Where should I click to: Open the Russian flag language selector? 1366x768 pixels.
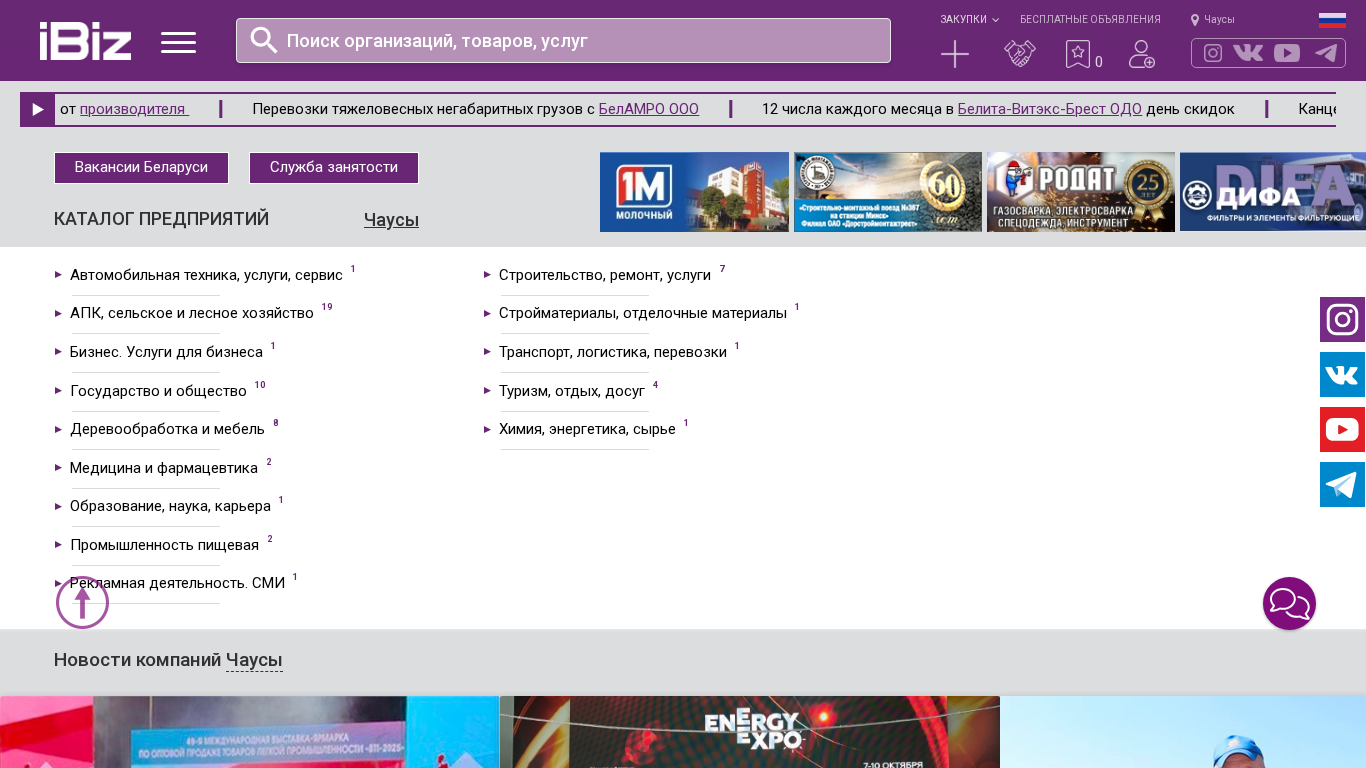(x=1332, y=20)
